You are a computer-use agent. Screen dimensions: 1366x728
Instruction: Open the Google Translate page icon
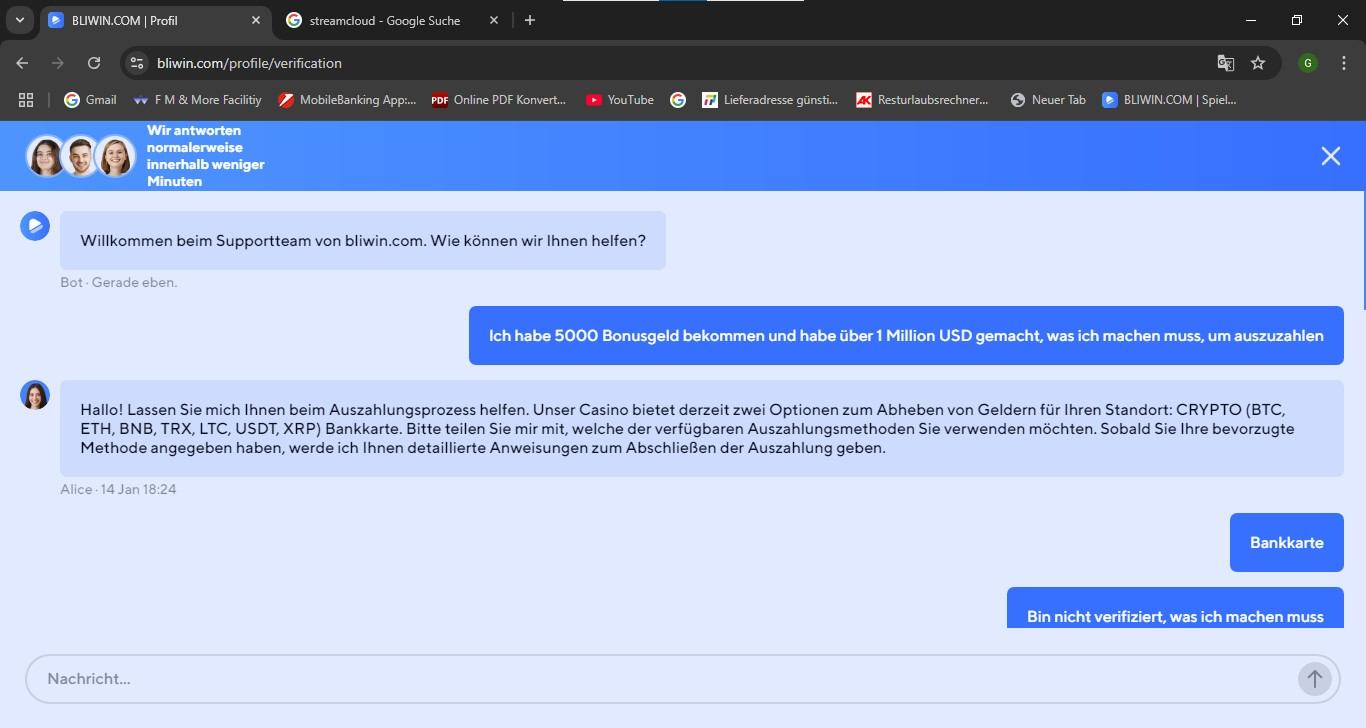[x=1225, y=63]
